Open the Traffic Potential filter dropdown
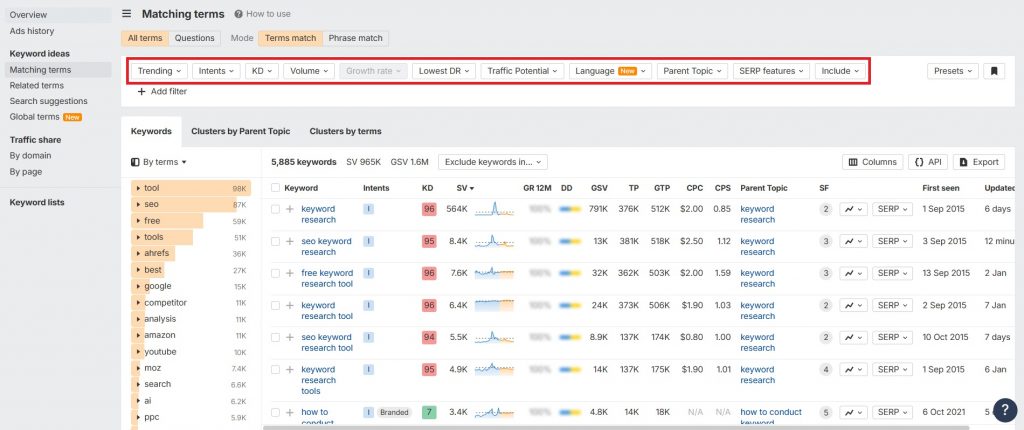This screenshot has height=430, width=1024. tap(522, 71)
